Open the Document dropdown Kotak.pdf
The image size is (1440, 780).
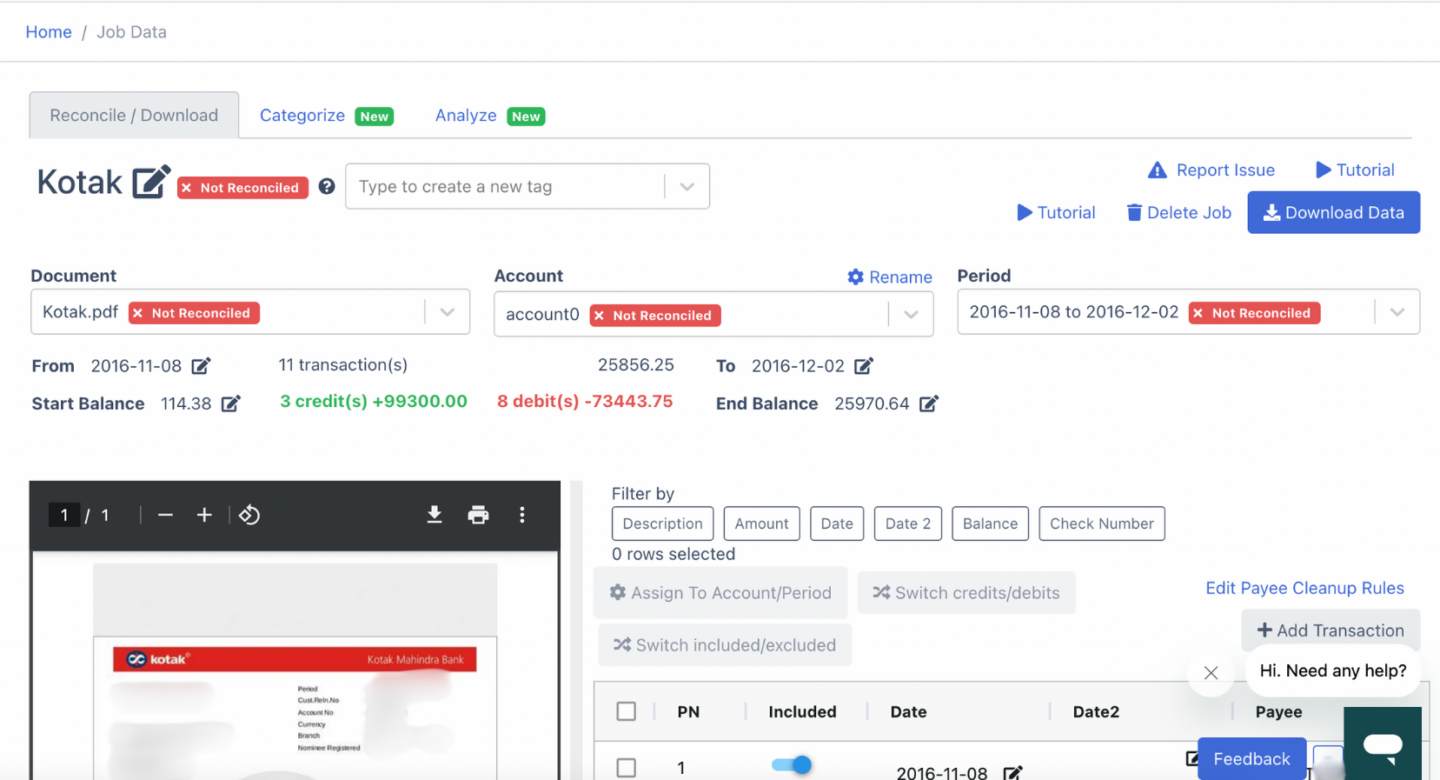[x=250, y=313]
